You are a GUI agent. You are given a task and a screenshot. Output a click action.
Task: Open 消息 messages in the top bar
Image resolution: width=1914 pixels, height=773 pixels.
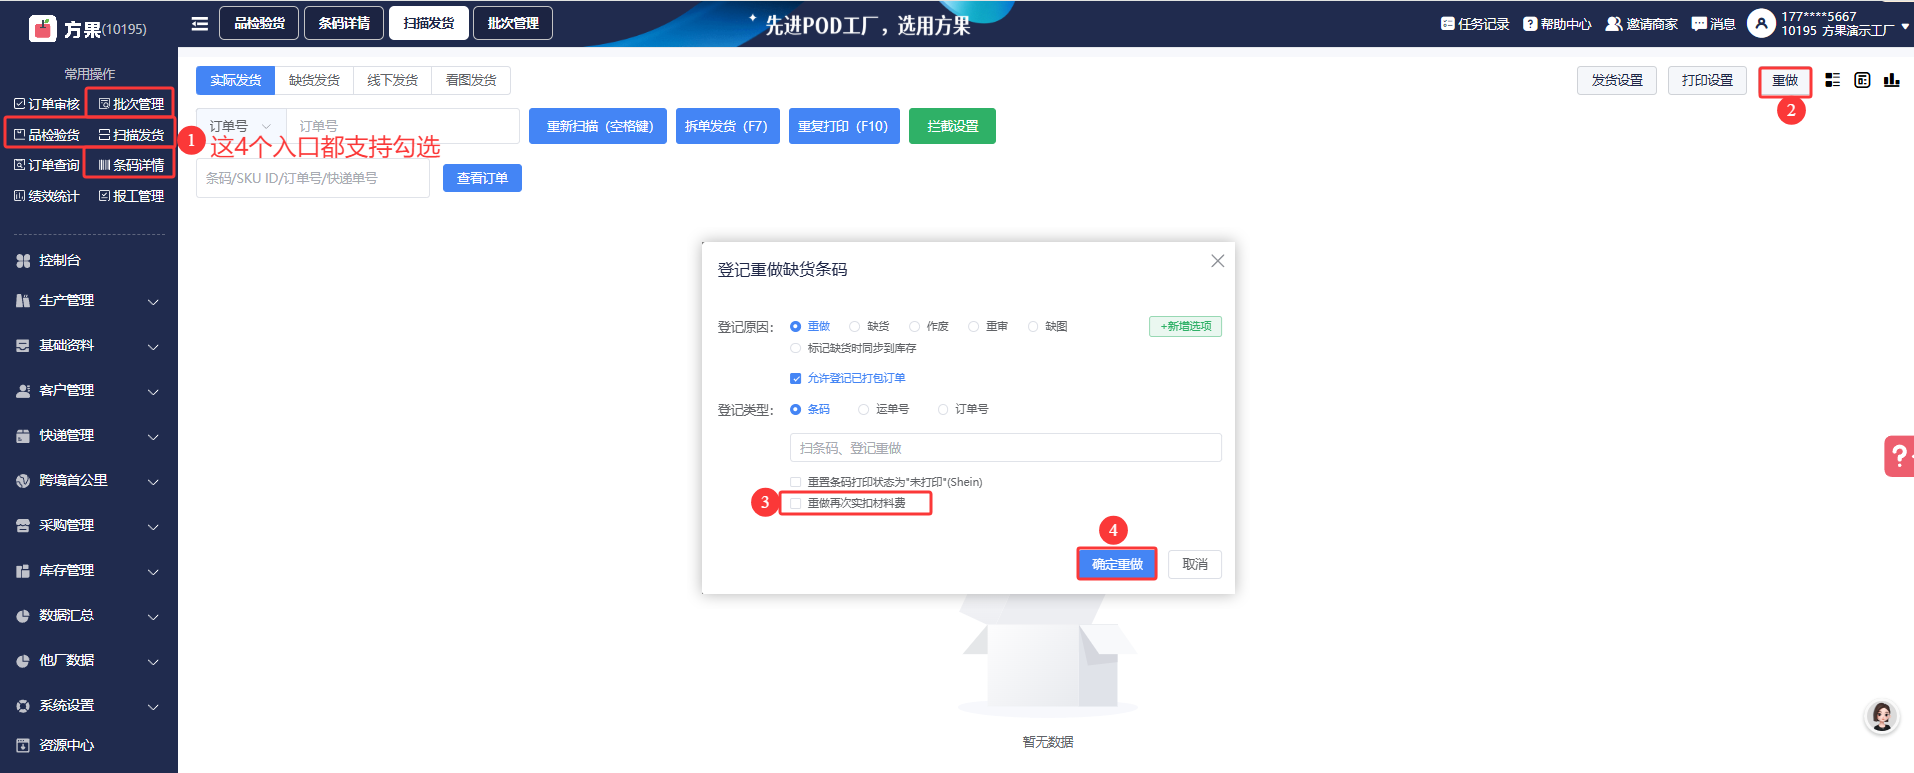(x=1713, y=24)
